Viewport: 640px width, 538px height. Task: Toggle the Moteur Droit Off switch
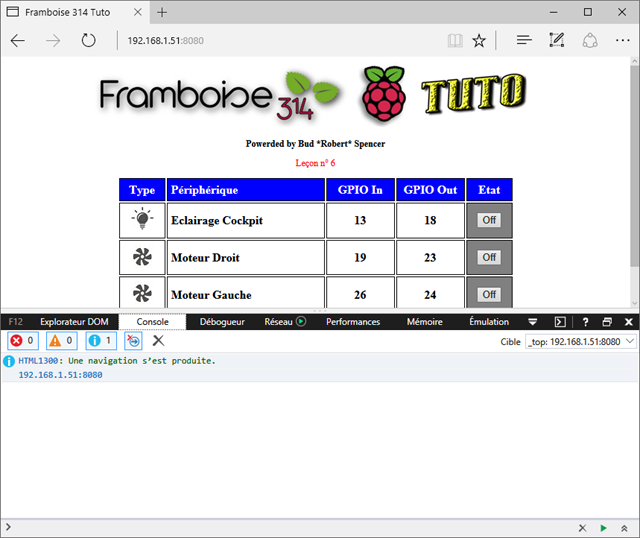click(489, 257)
